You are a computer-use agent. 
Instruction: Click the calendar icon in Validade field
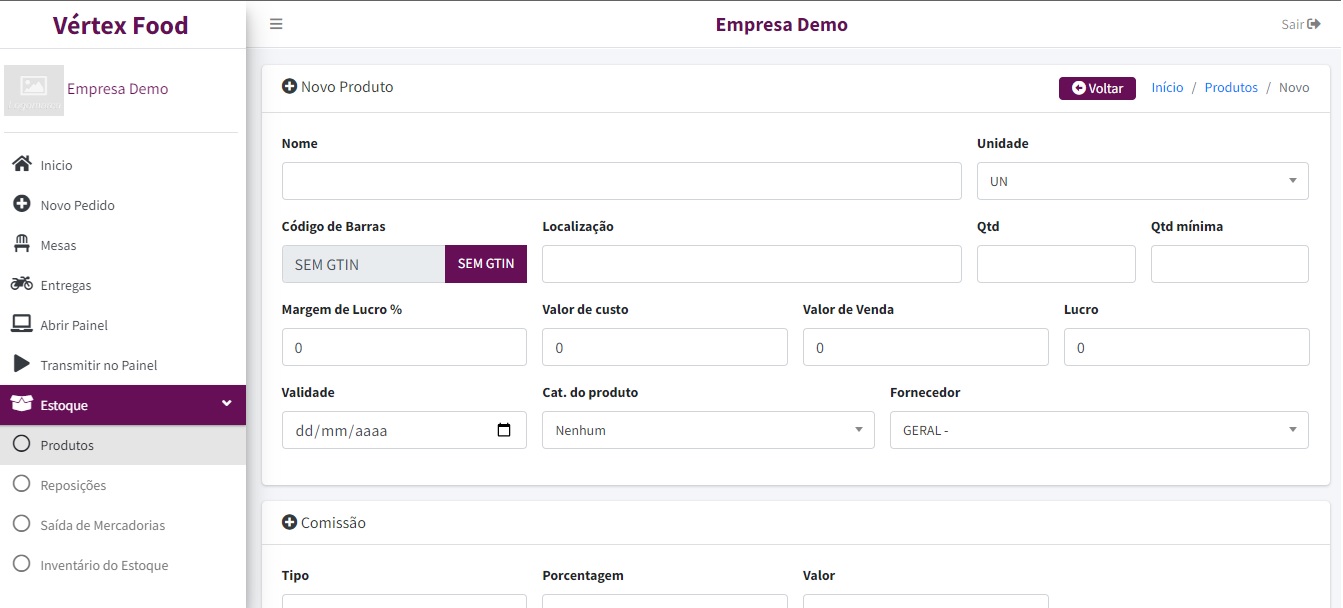coord(504,430)
